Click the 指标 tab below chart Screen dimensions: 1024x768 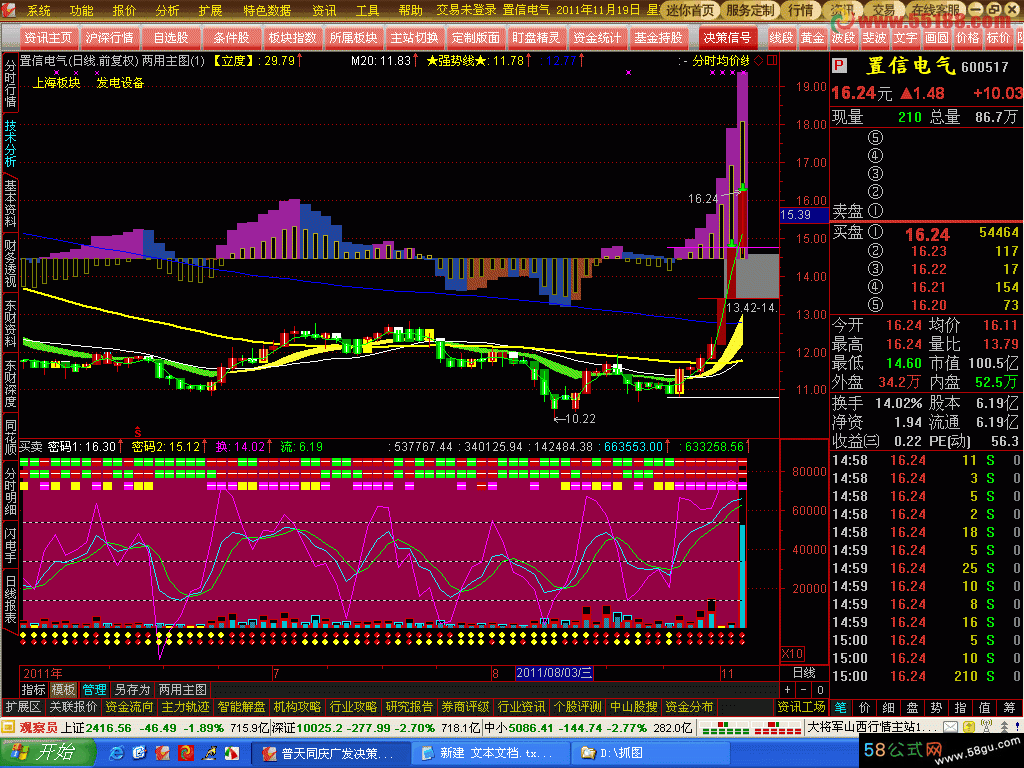(x=33, y=690)
